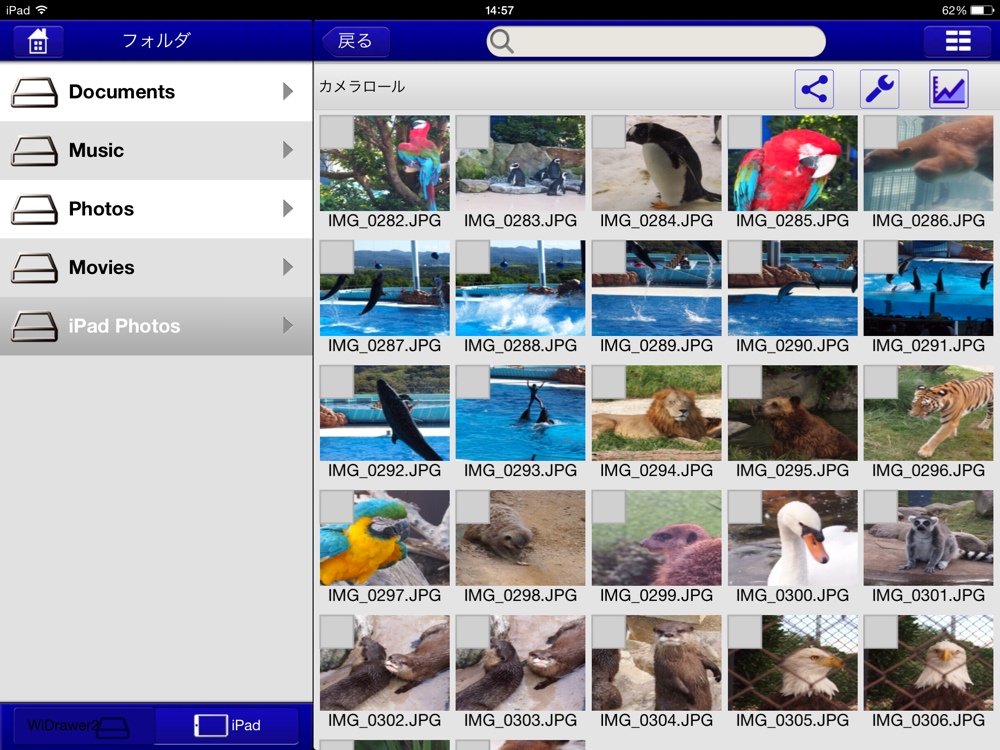The height and width of the screenshot is (750, 1000).
Task: Switch to the iPad tab
Action: click(x=227, y=725)
